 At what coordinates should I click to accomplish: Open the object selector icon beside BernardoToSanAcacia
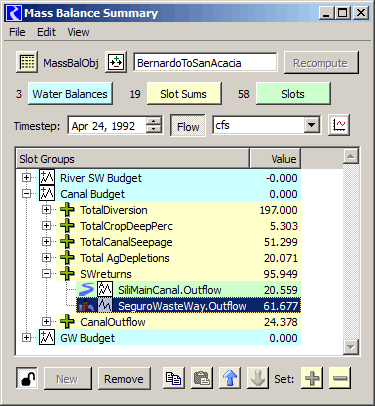tap(116, 62)
